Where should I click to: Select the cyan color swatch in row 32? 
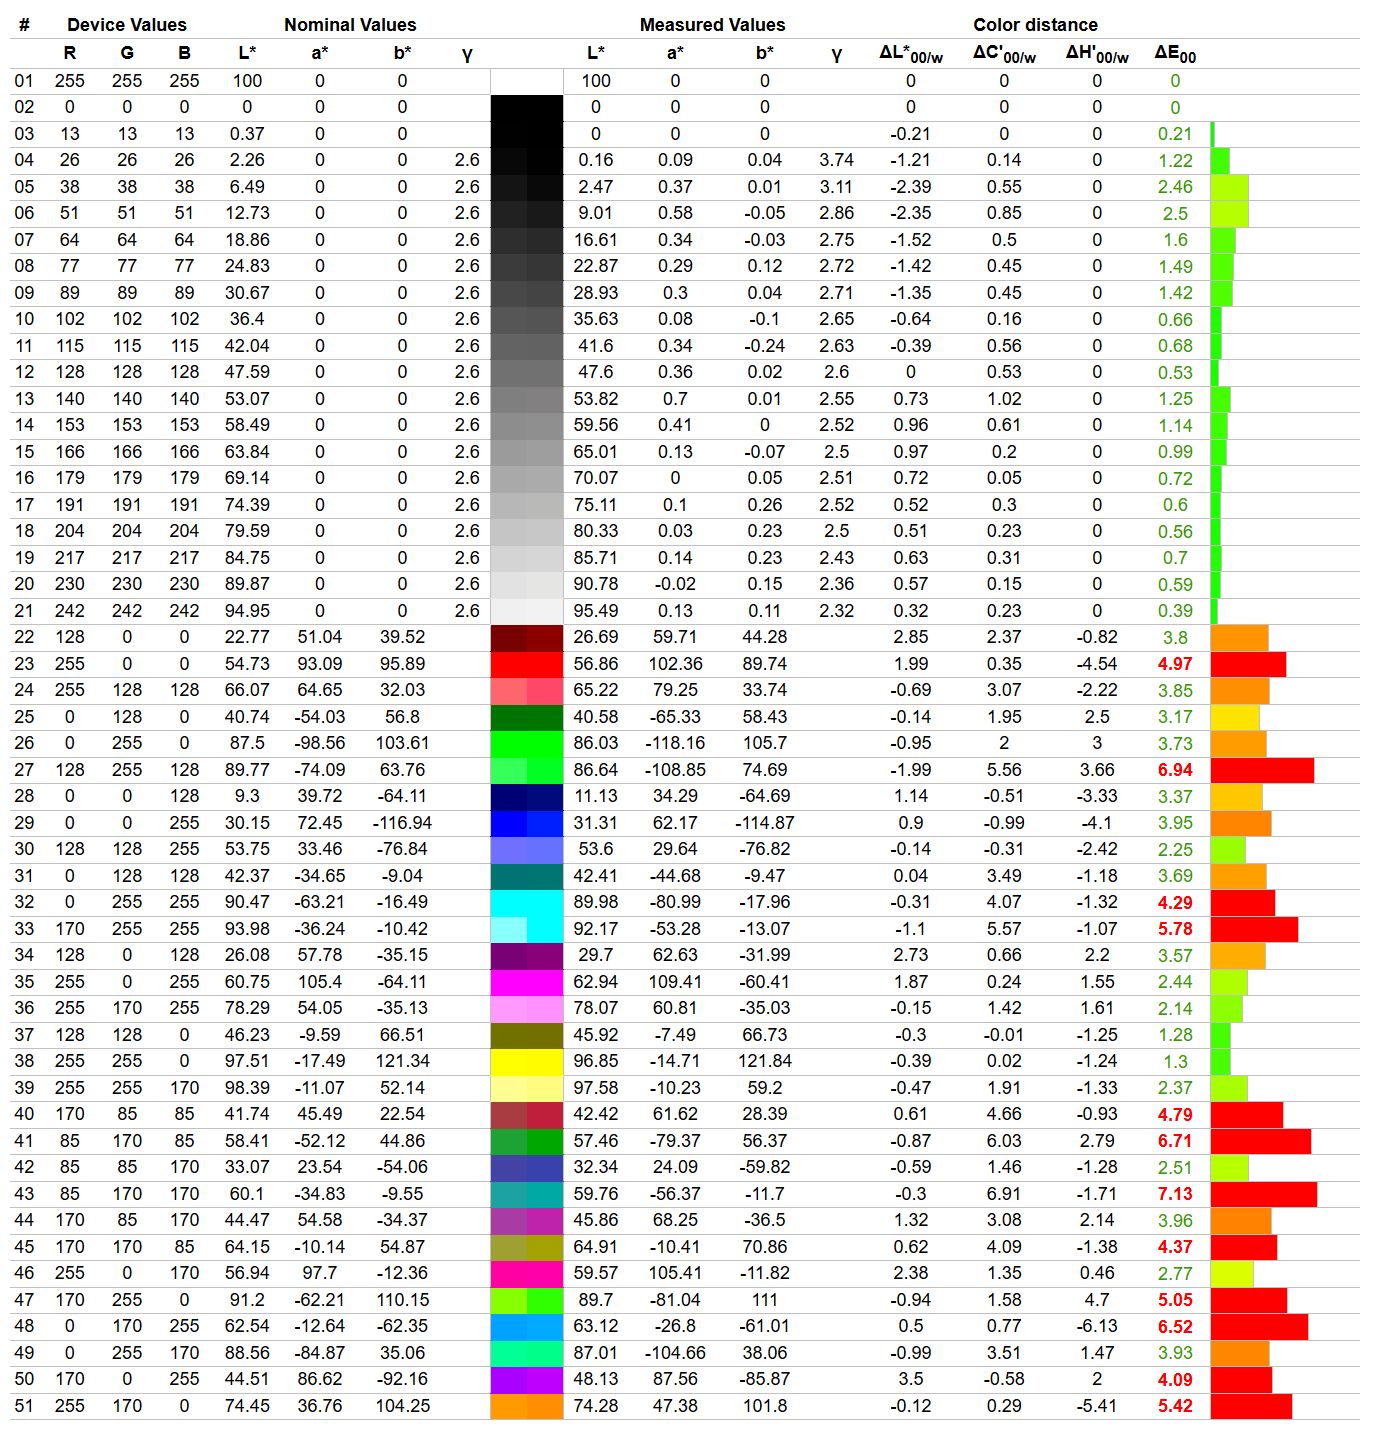[527, 902]
